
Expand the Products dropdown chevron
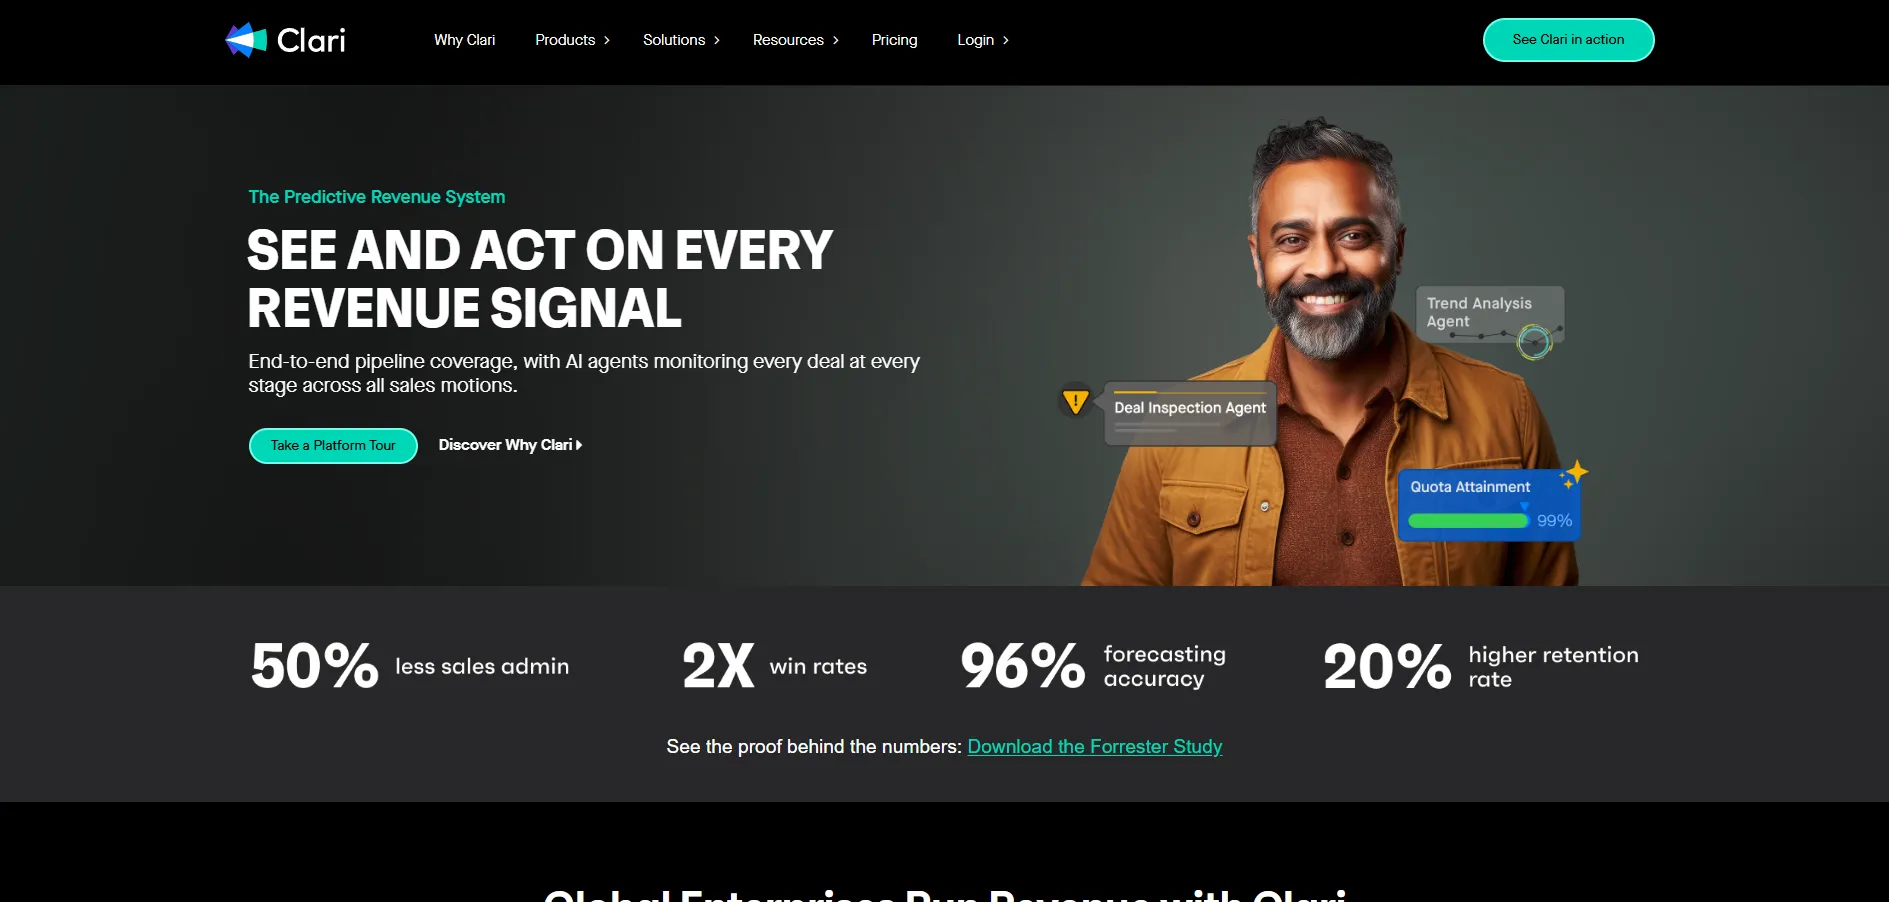pos(606,40)
